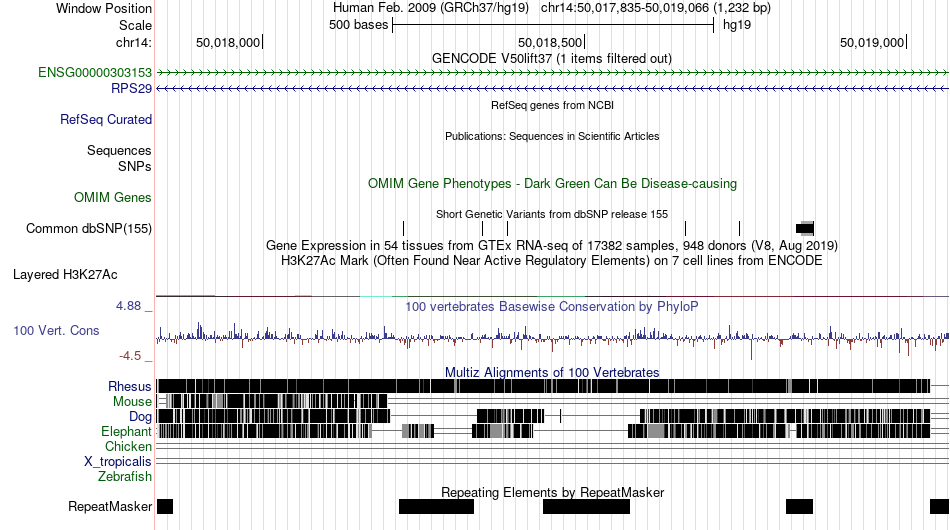Open the RefSeq Curated track label
Image resolution: width=950 pixels, height=530 pixels.
click(x=106, y=119)
